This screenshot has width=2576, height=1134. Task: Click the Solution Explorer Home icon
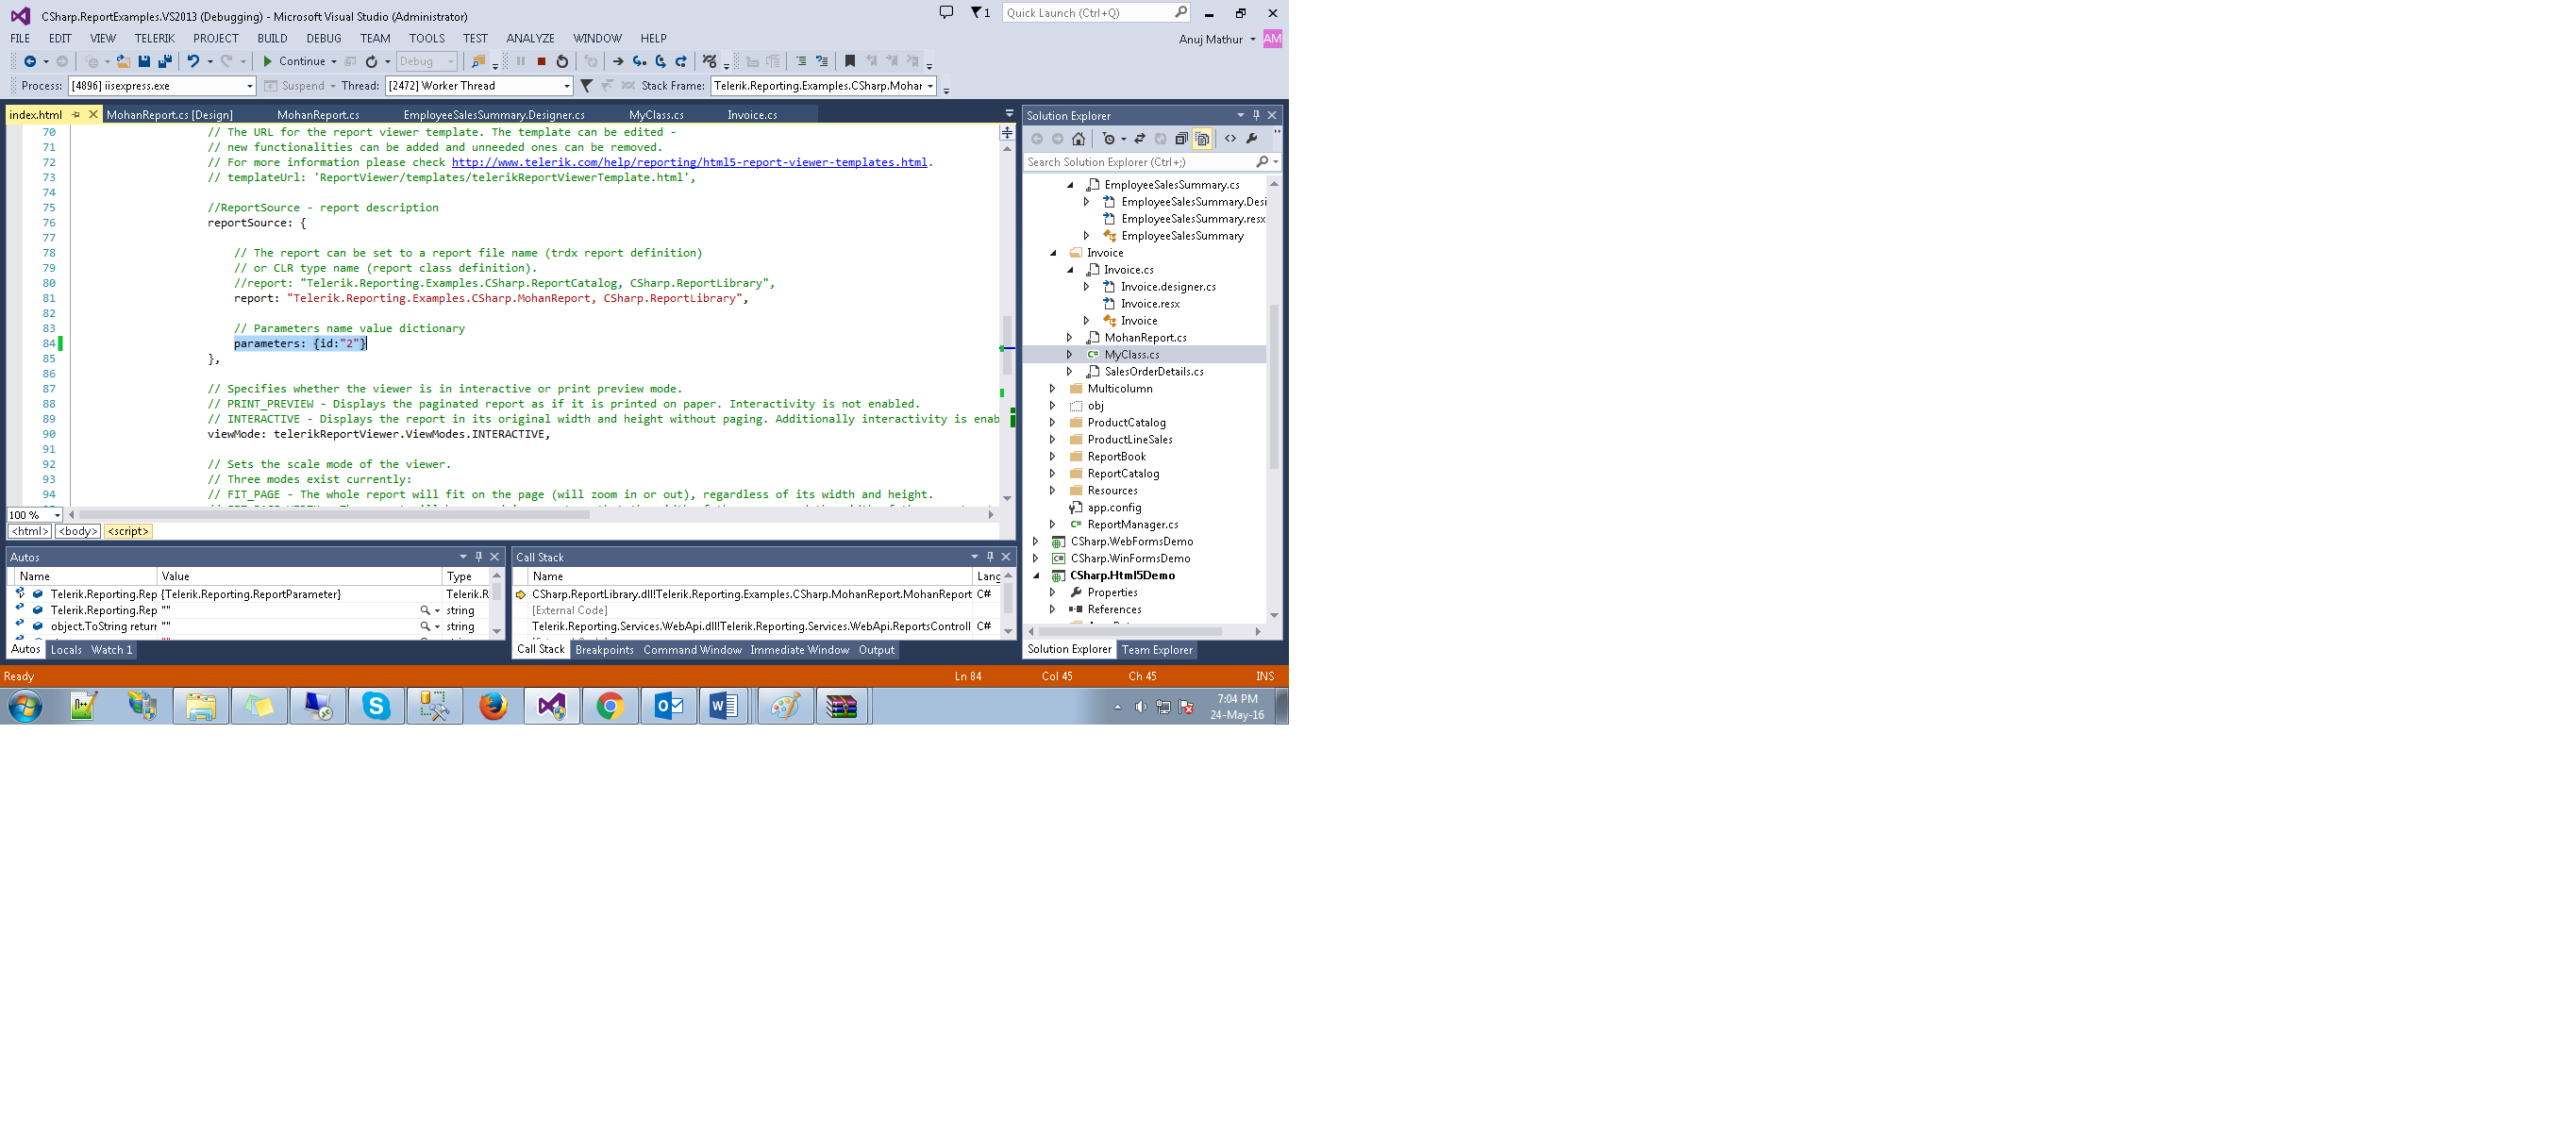coord(1078,139)
